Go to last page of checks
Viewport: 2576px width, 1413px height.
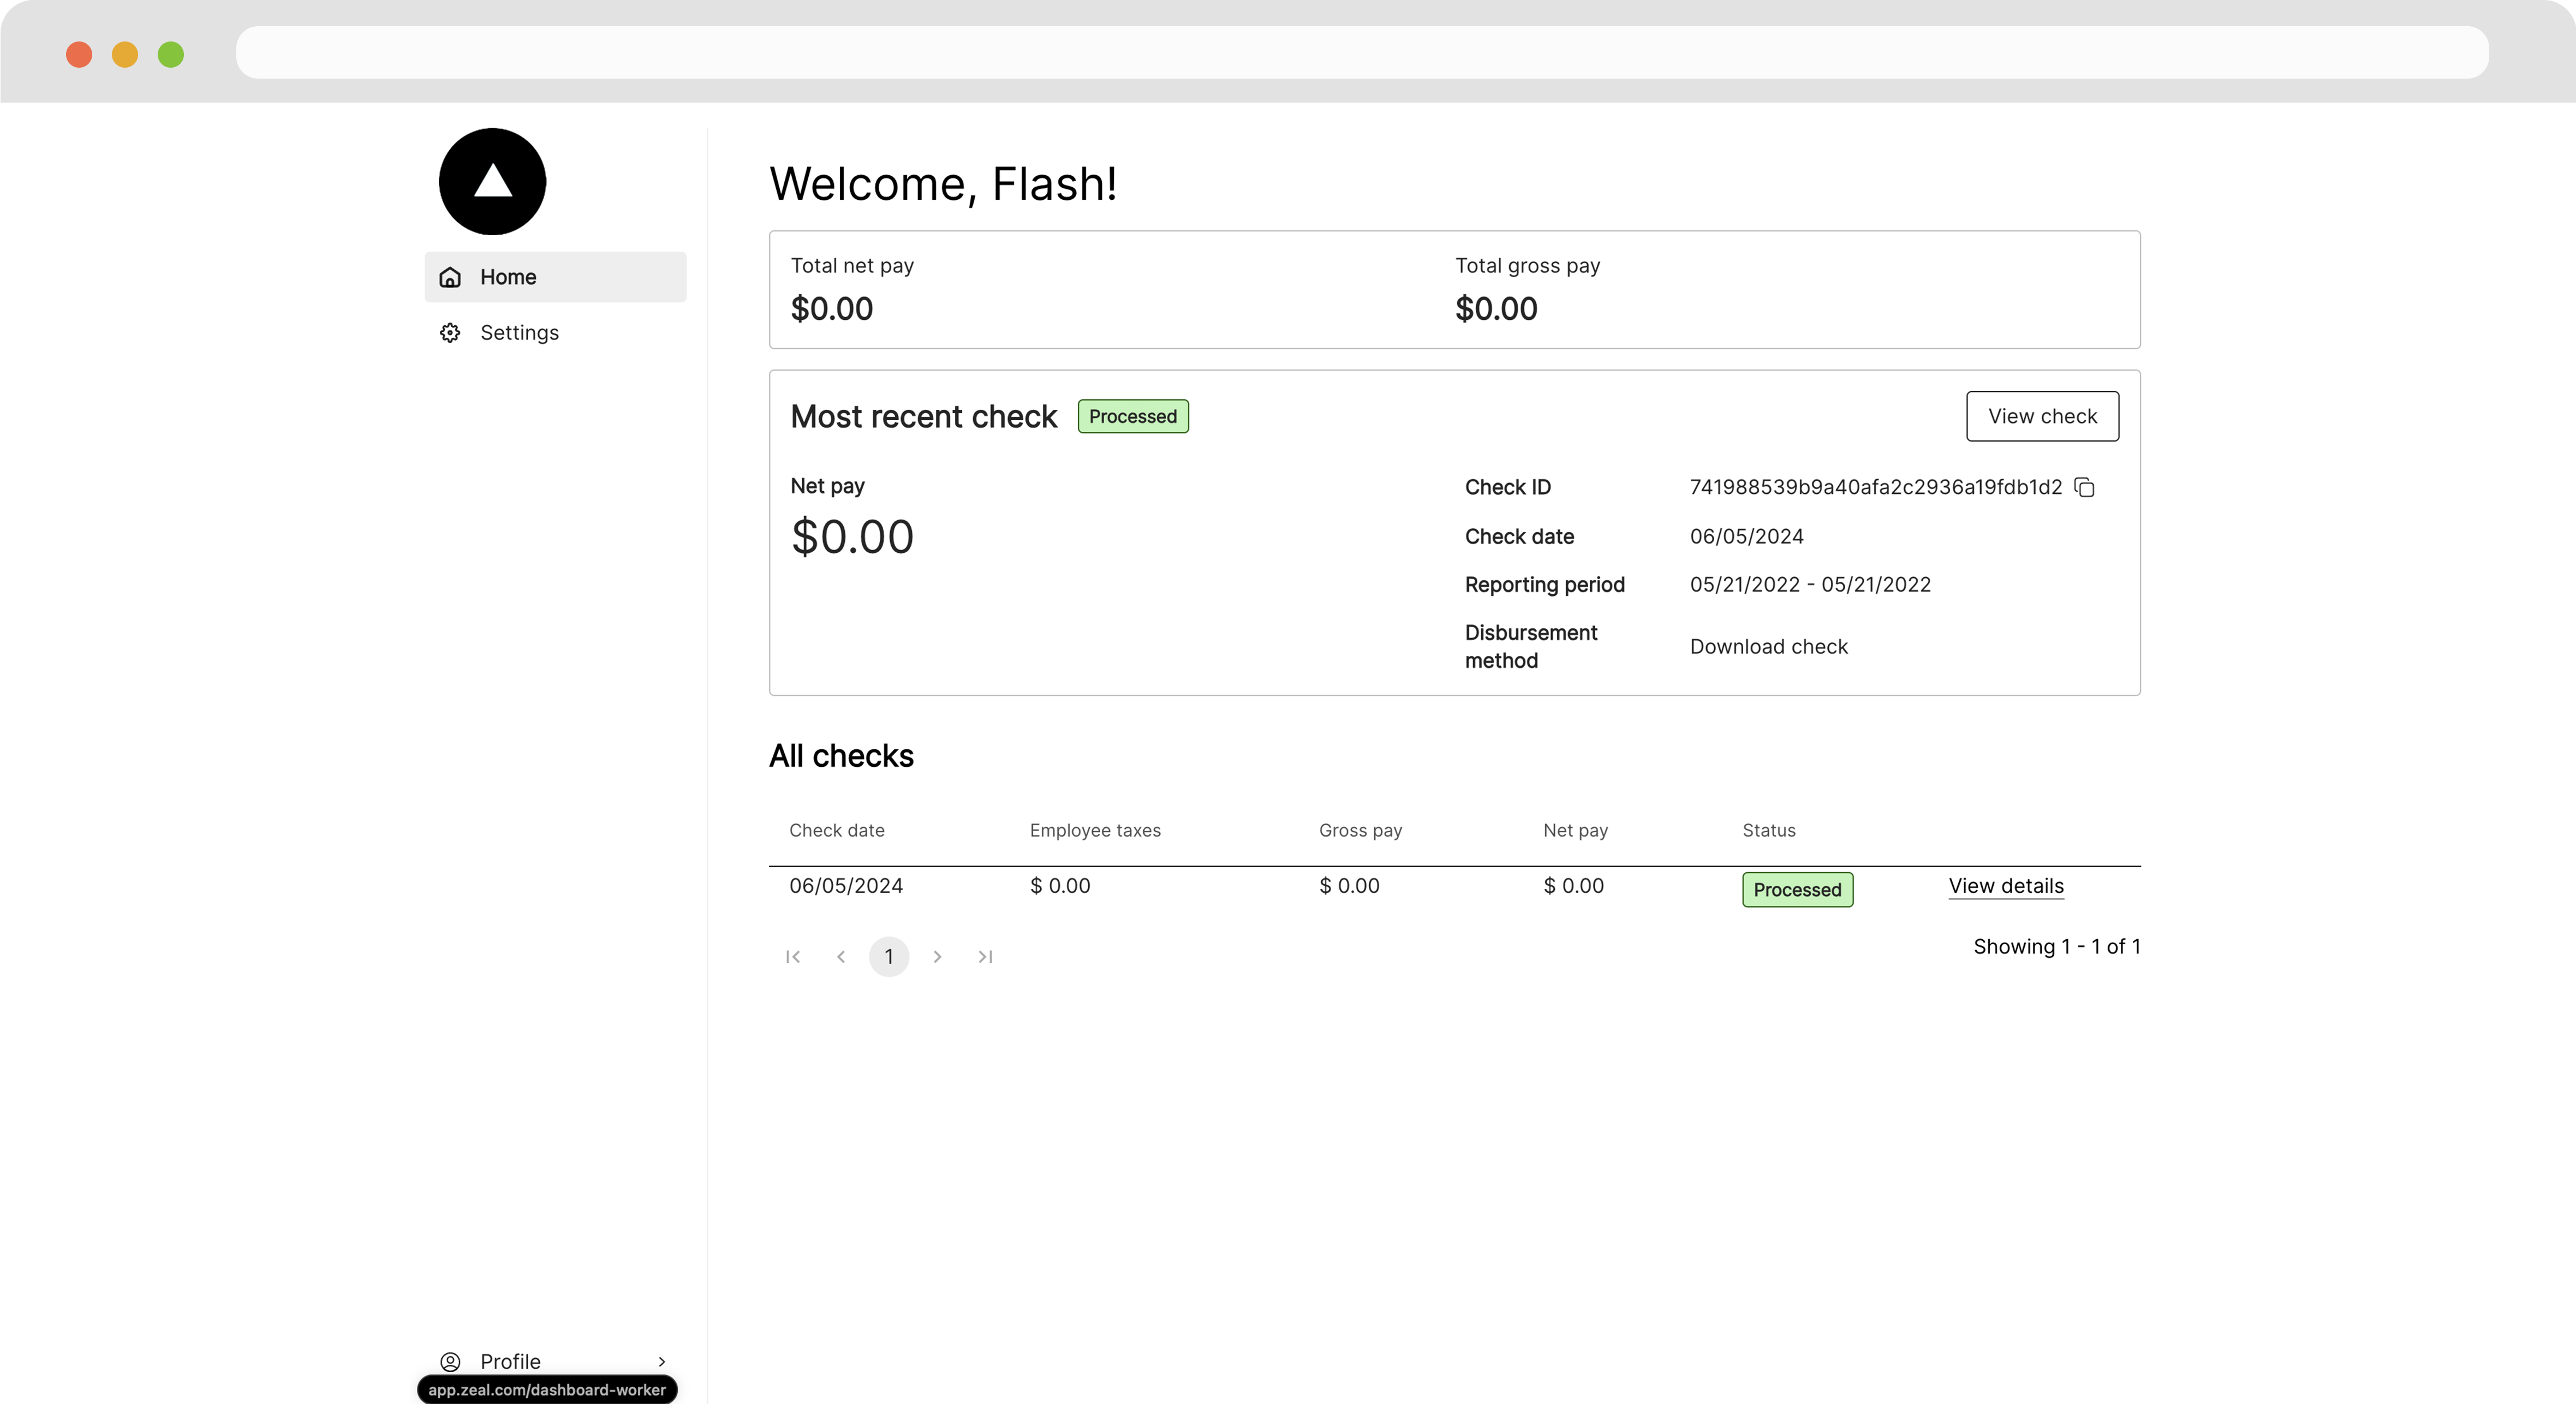pos(985,957)
